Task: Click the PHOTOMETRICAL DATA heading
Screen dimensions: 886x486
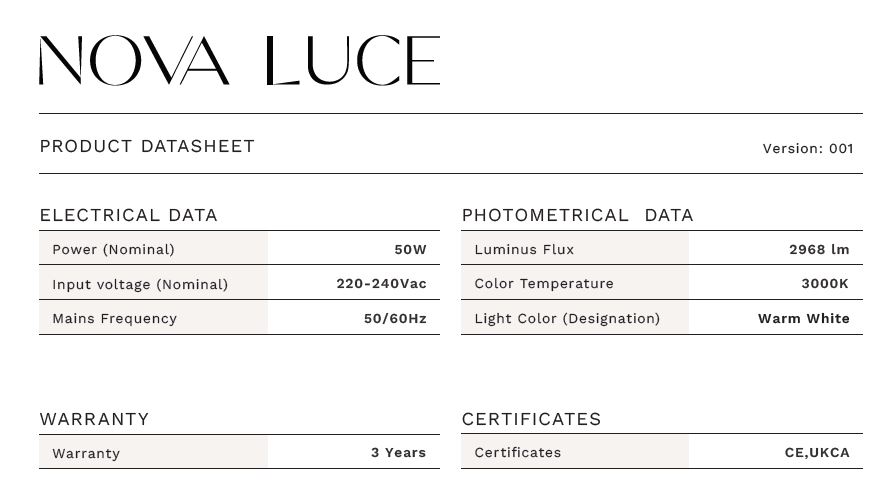Action: click(577, 215)
